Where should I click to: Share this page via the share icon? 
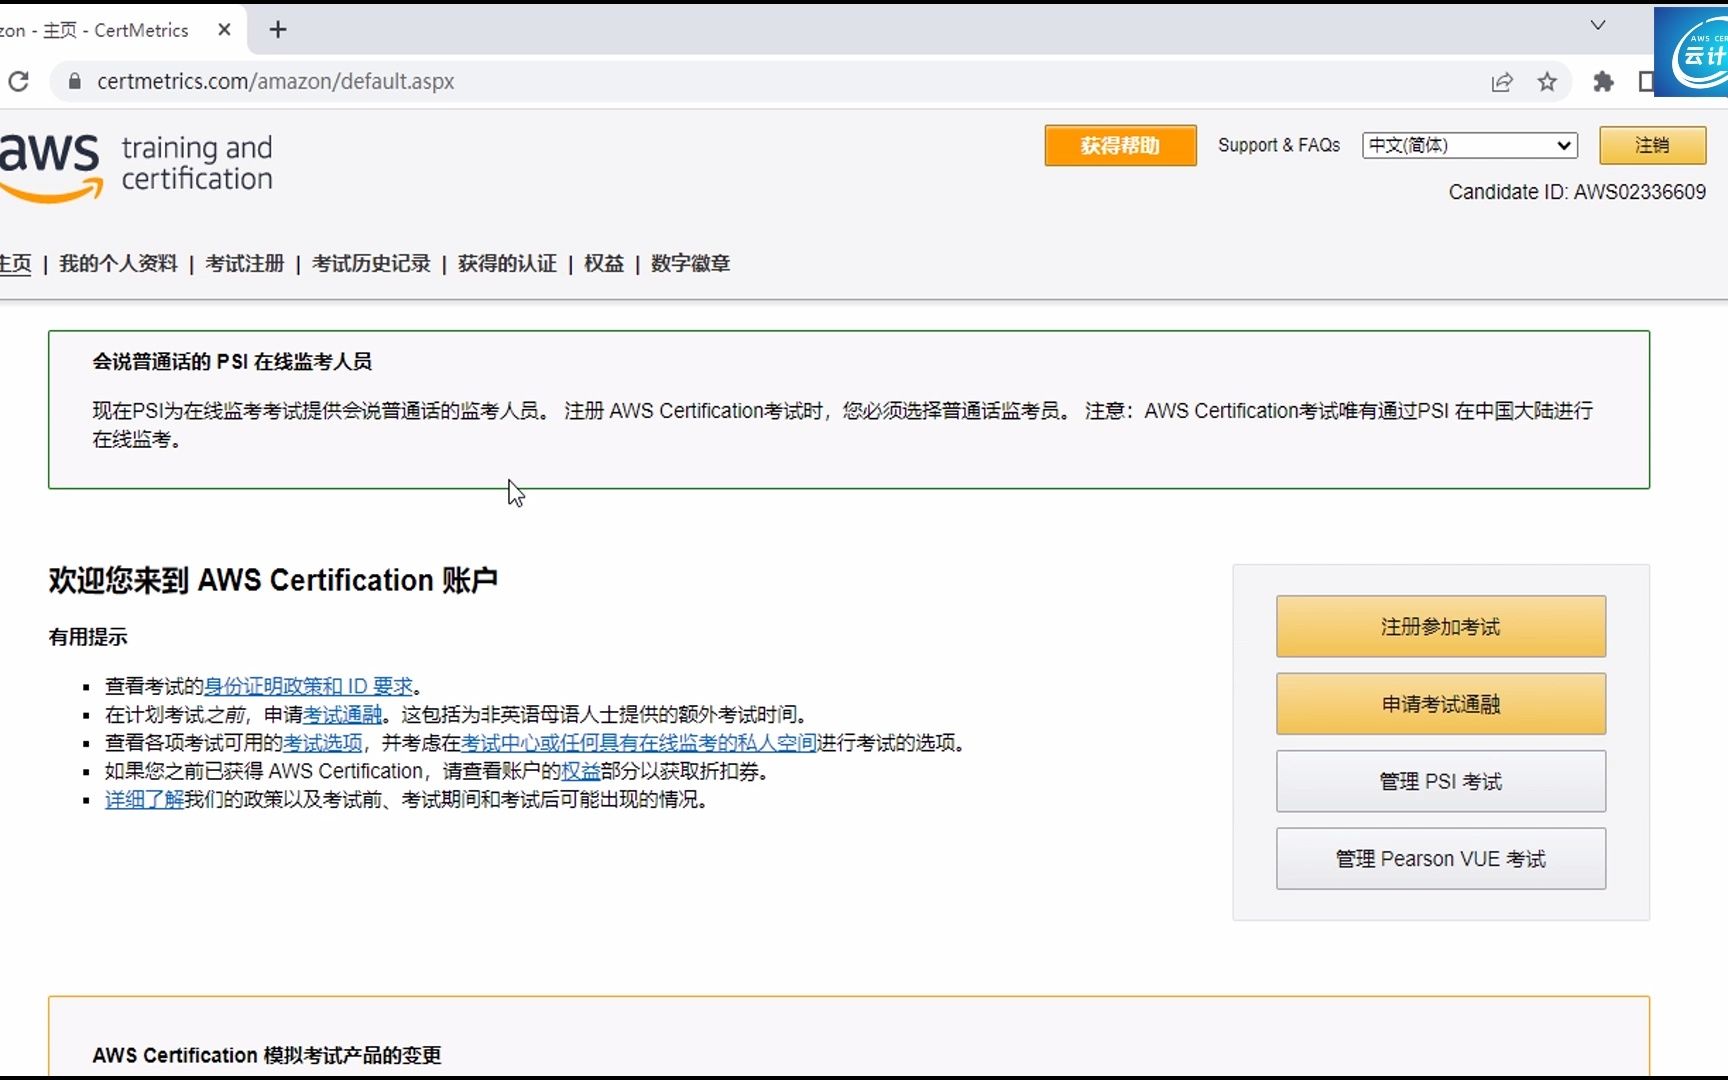[1502, 82]
